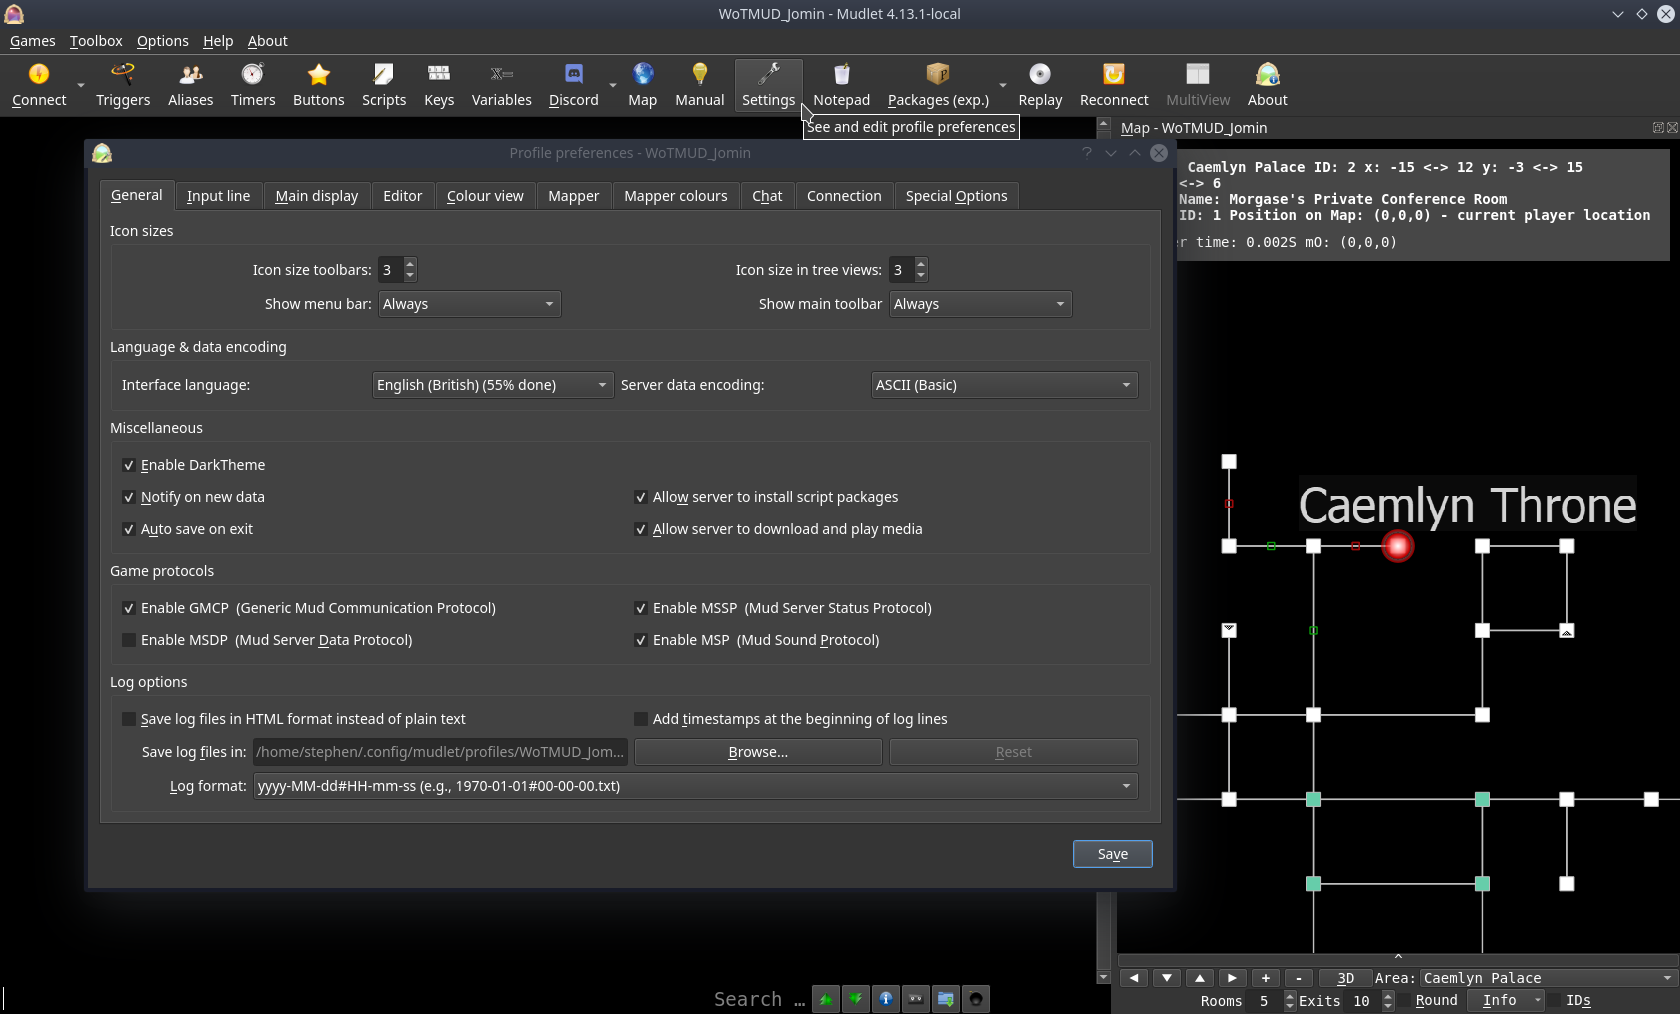Click the Save button
The height and width of the screenshot is (1014, 1680).
click(1112, 854)
